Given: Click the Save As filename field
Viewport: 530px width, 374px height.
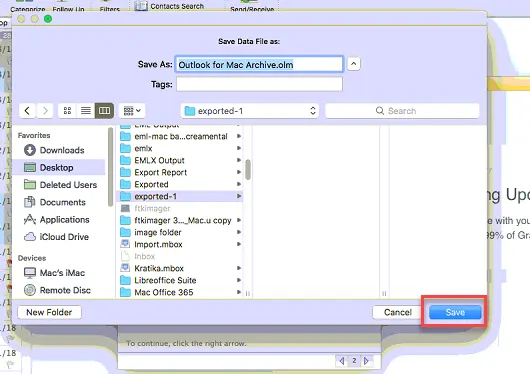Looking at the screenshot, I should point(259,64).
